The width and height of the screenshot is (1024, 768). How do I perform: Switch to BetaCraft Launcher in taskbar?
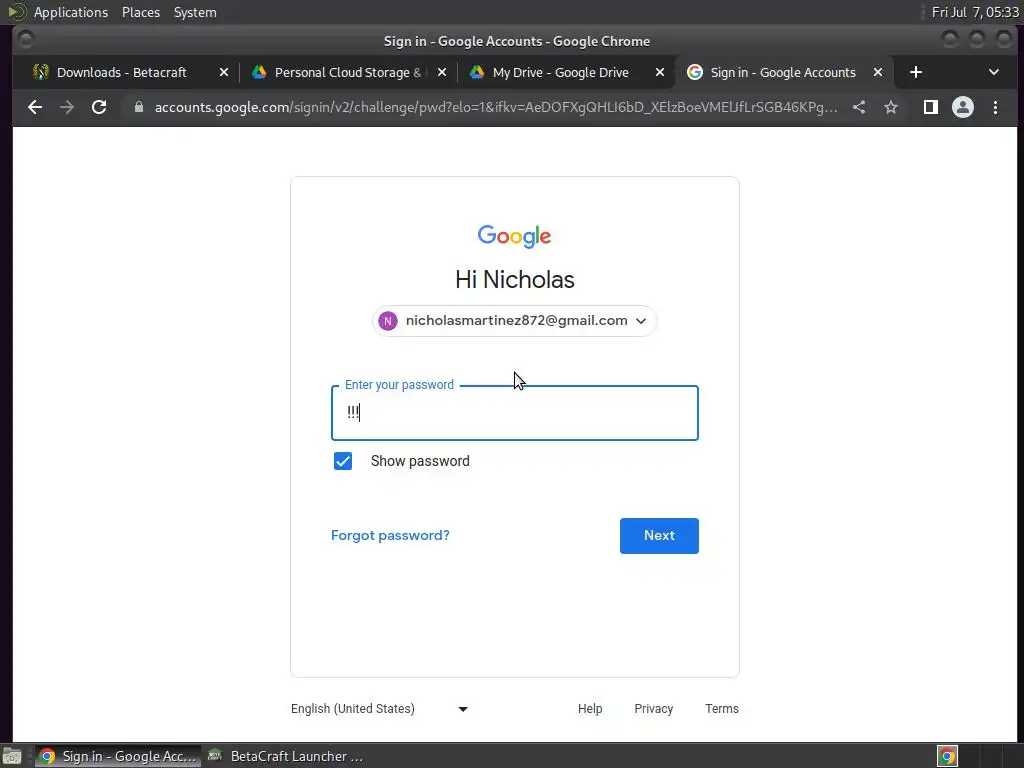coord(285,756)
